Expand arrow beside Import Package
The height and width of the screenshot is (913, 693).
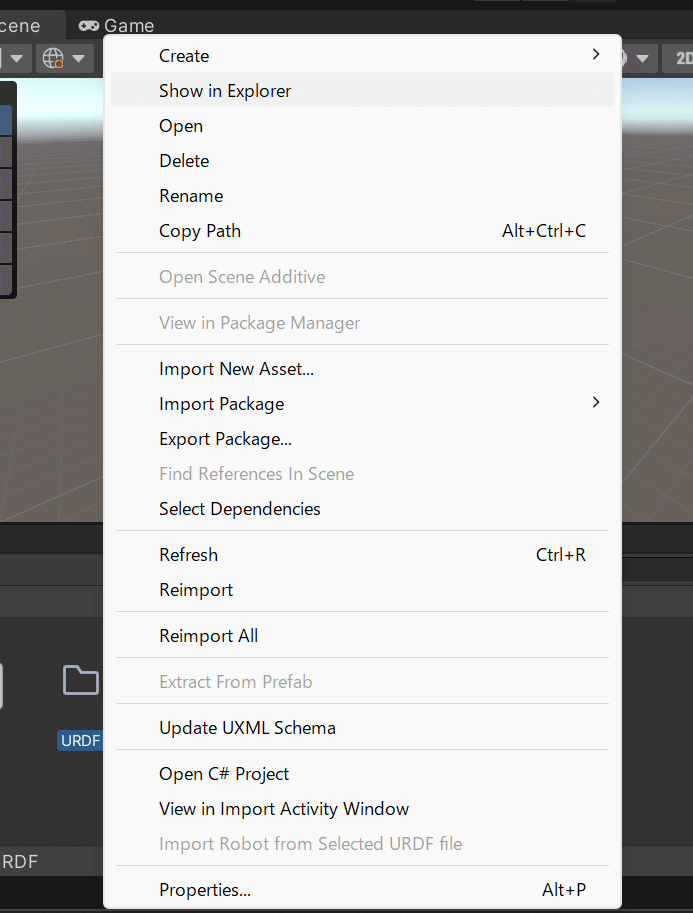point(596,402)
